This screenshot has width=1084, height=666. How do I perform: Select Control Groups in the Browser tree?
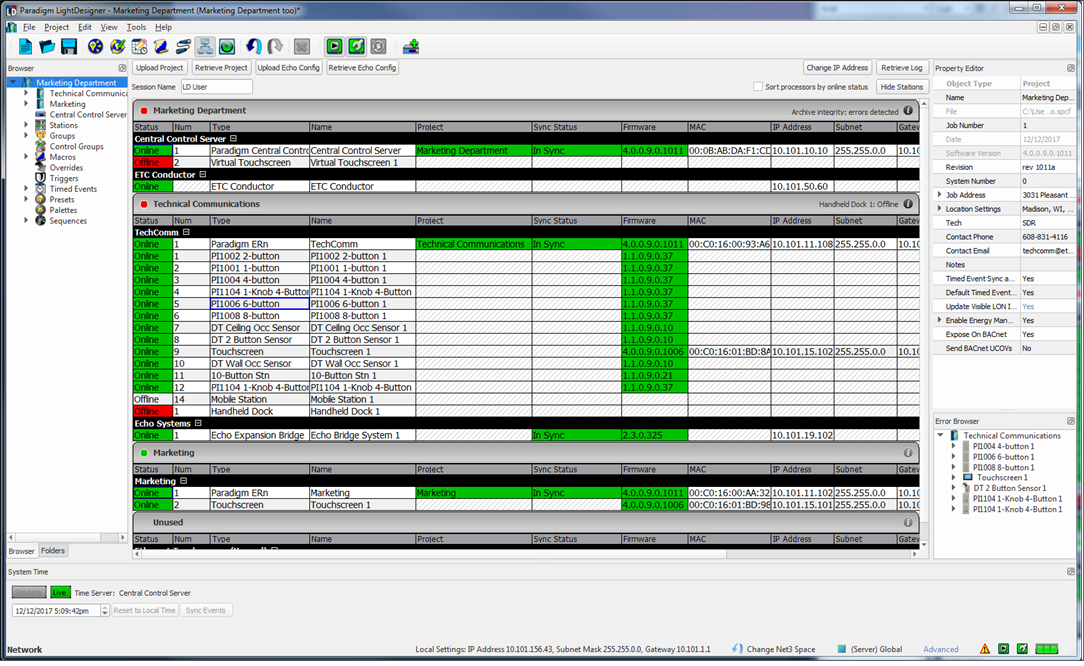(x=76, y=147)
